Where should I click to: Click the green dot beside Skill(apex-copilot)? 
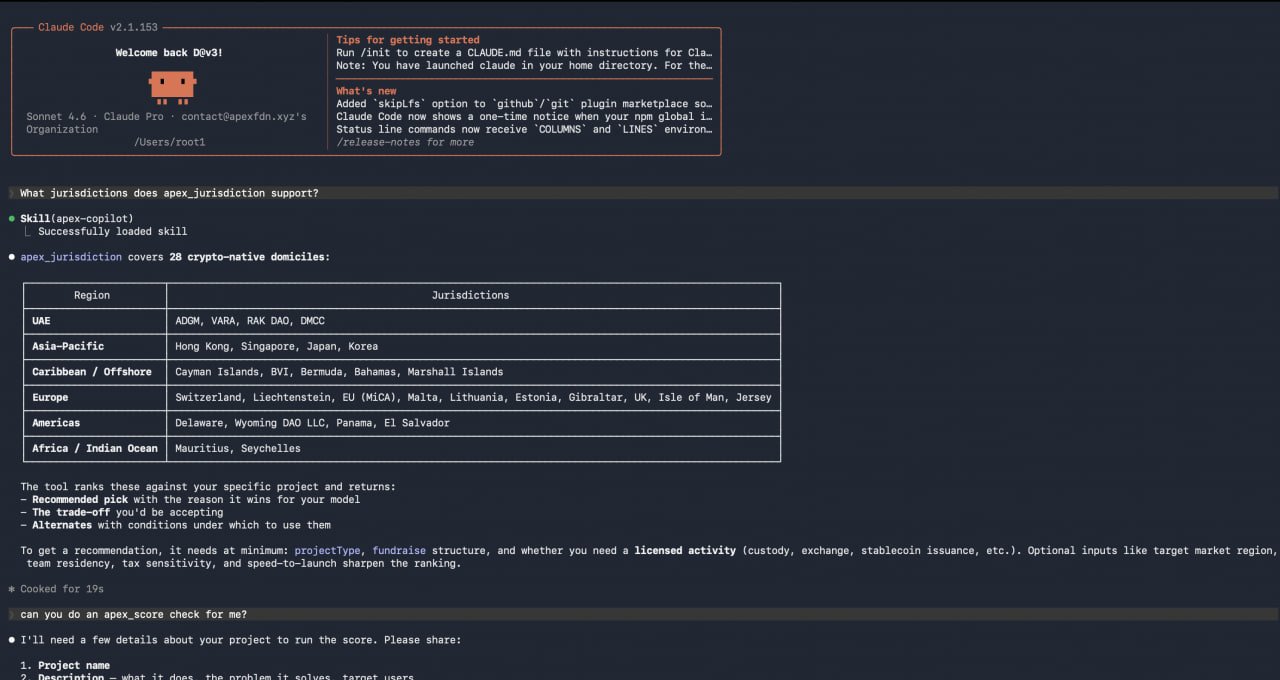11,218
